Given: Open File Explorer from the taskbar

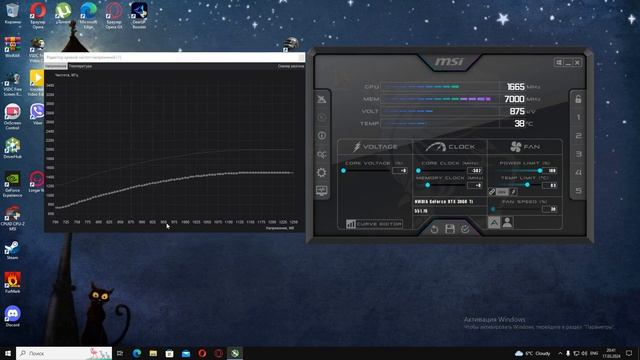Looking at the screenshot, I should click(153, 353).
